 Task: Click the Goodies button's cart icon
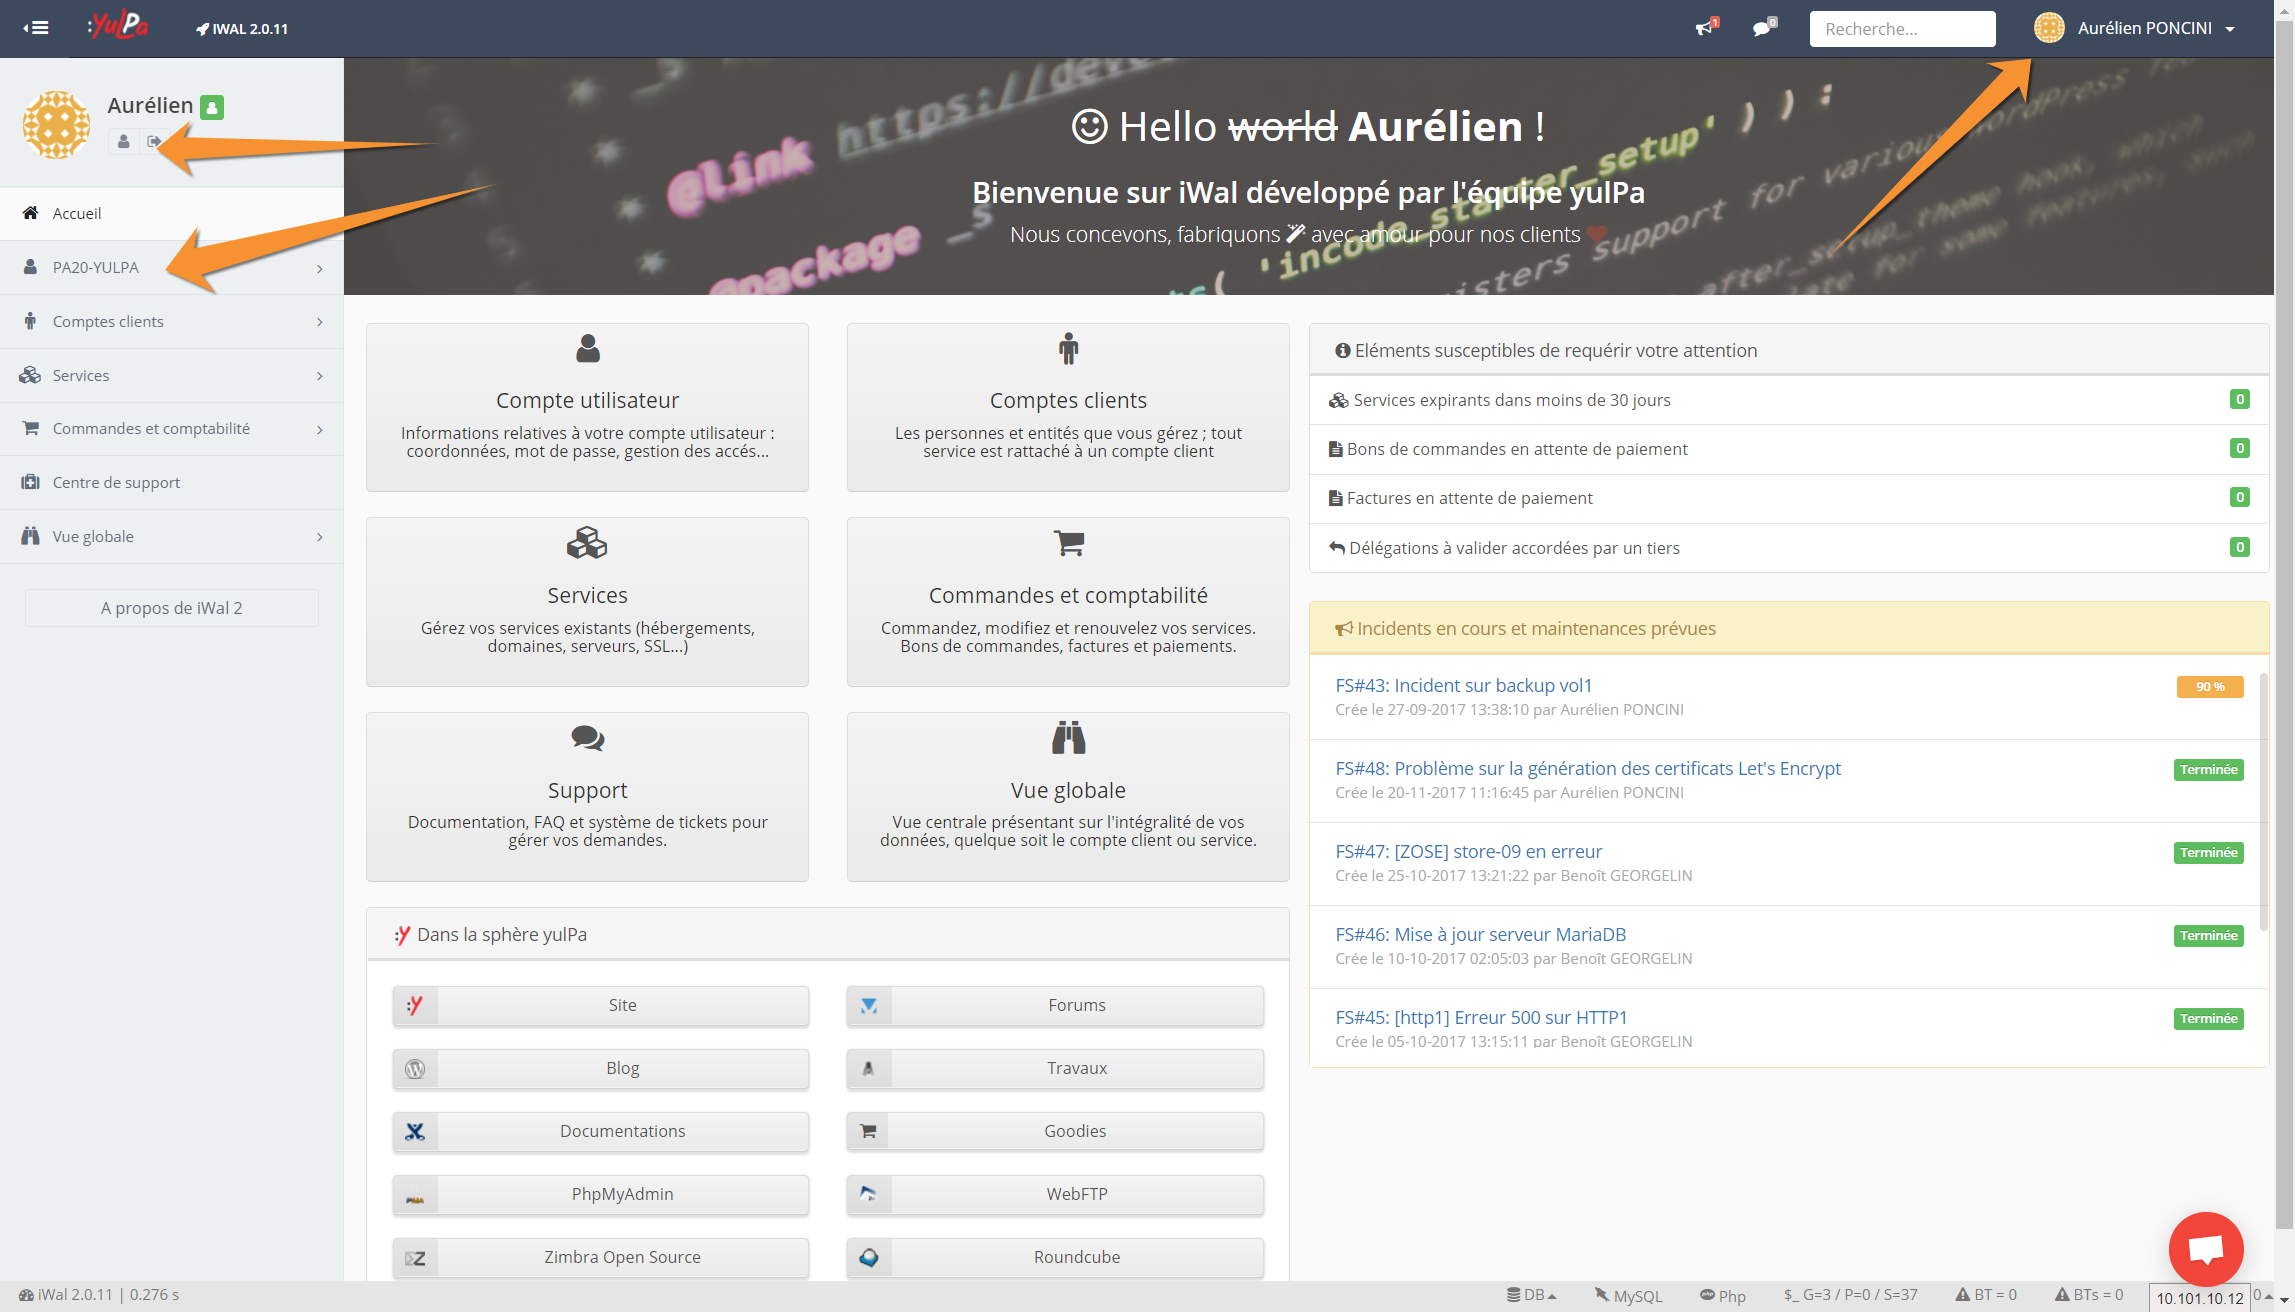point(869,1131)
